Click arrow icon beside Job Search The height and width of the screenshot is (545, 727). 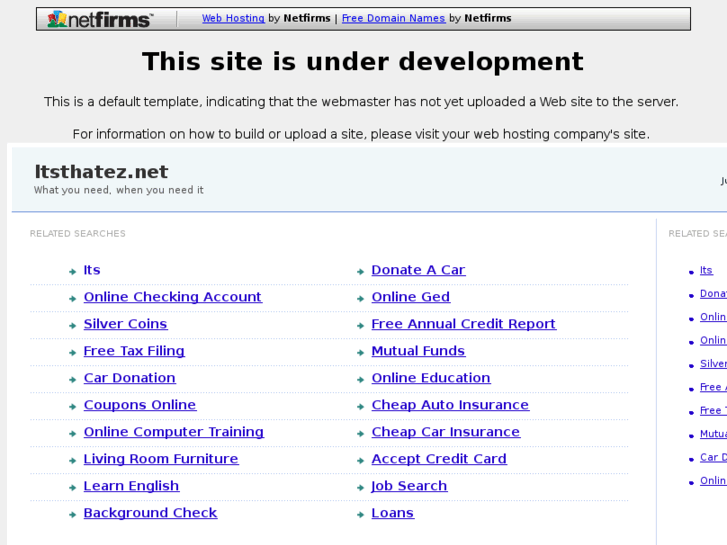[x=360, y=487]
